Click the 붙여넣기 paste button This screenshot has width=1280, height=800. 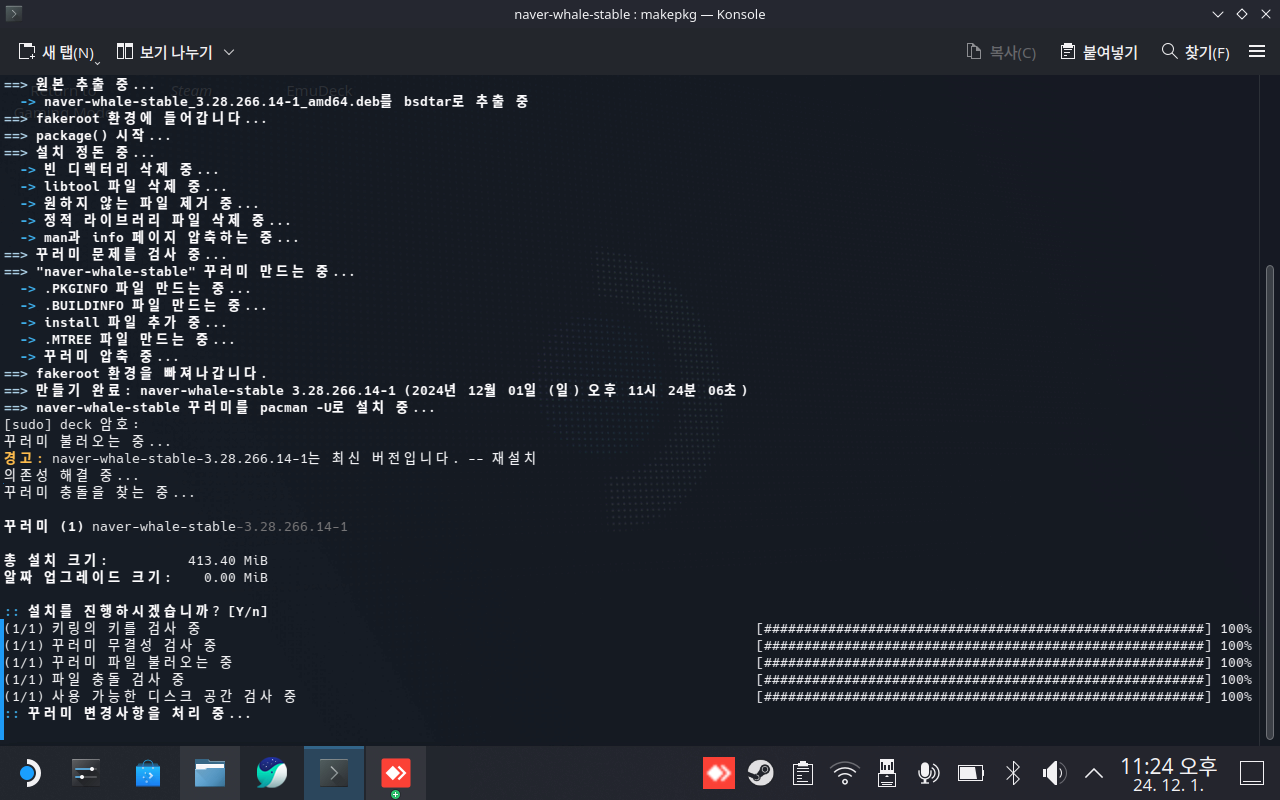[1099, 52]
